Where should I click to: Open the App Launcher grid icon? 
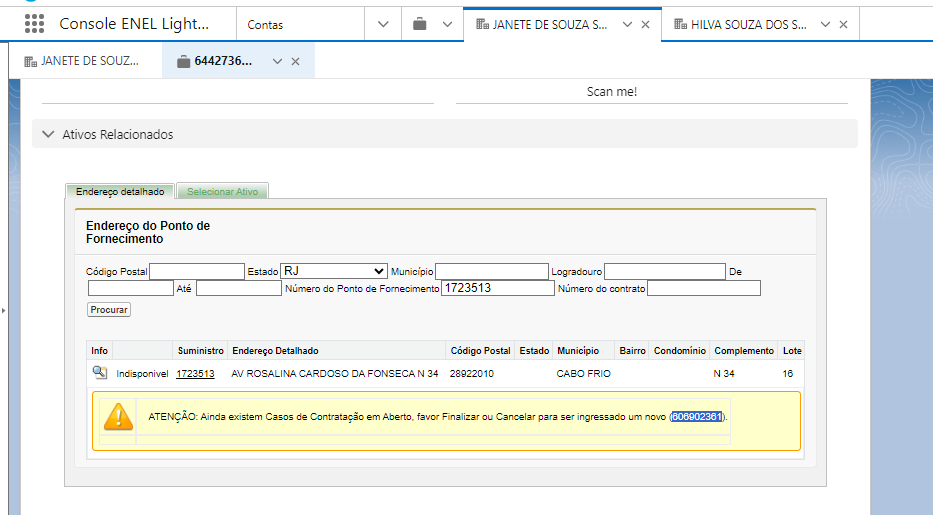pyautogui.click(x=35, y=24)
